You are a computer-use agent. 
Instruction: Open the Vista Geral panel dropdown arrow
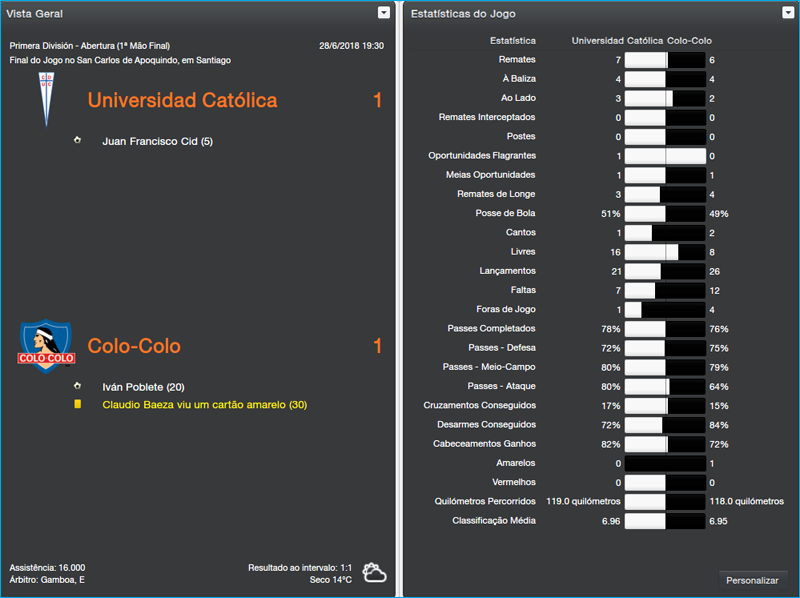(384, 13)
